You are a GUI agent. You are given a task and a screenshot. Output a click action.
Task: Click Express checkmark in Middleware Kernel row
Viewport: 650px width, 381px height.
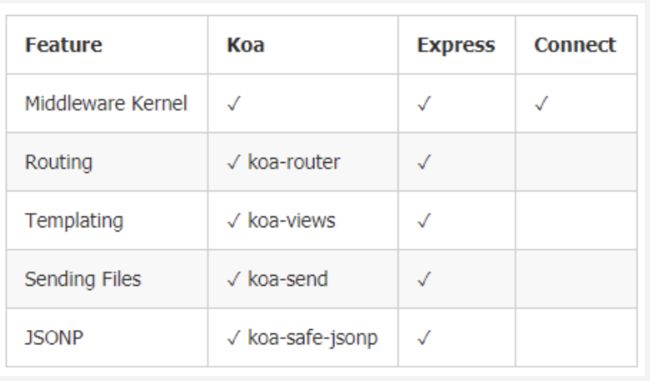[424, 103]
